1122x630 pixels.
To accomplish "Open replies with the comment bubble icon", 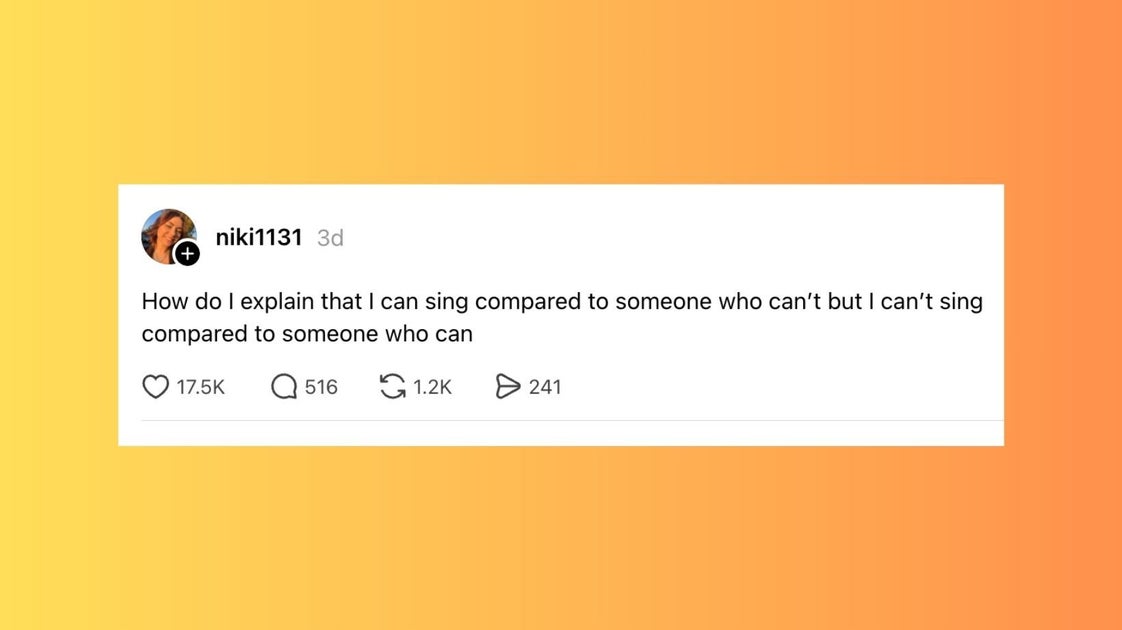I will (x=283, y=386).
